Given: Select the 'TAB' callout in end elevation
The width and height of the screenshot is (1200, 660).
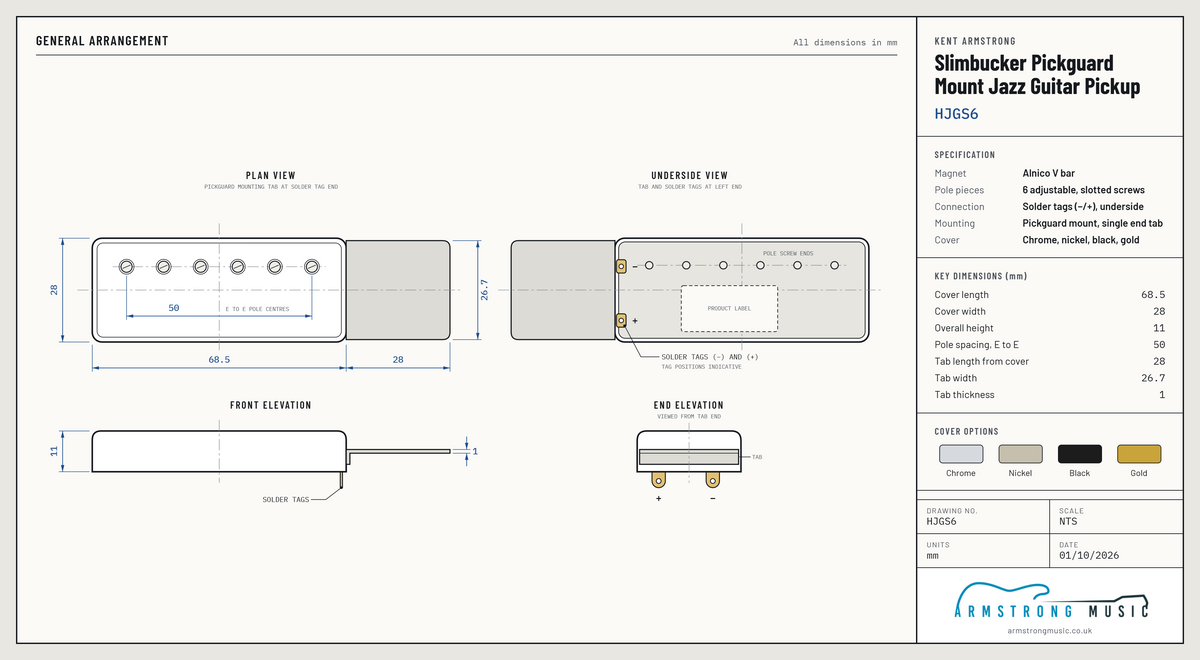Looking at the screenshot, I should pos(757,457).
